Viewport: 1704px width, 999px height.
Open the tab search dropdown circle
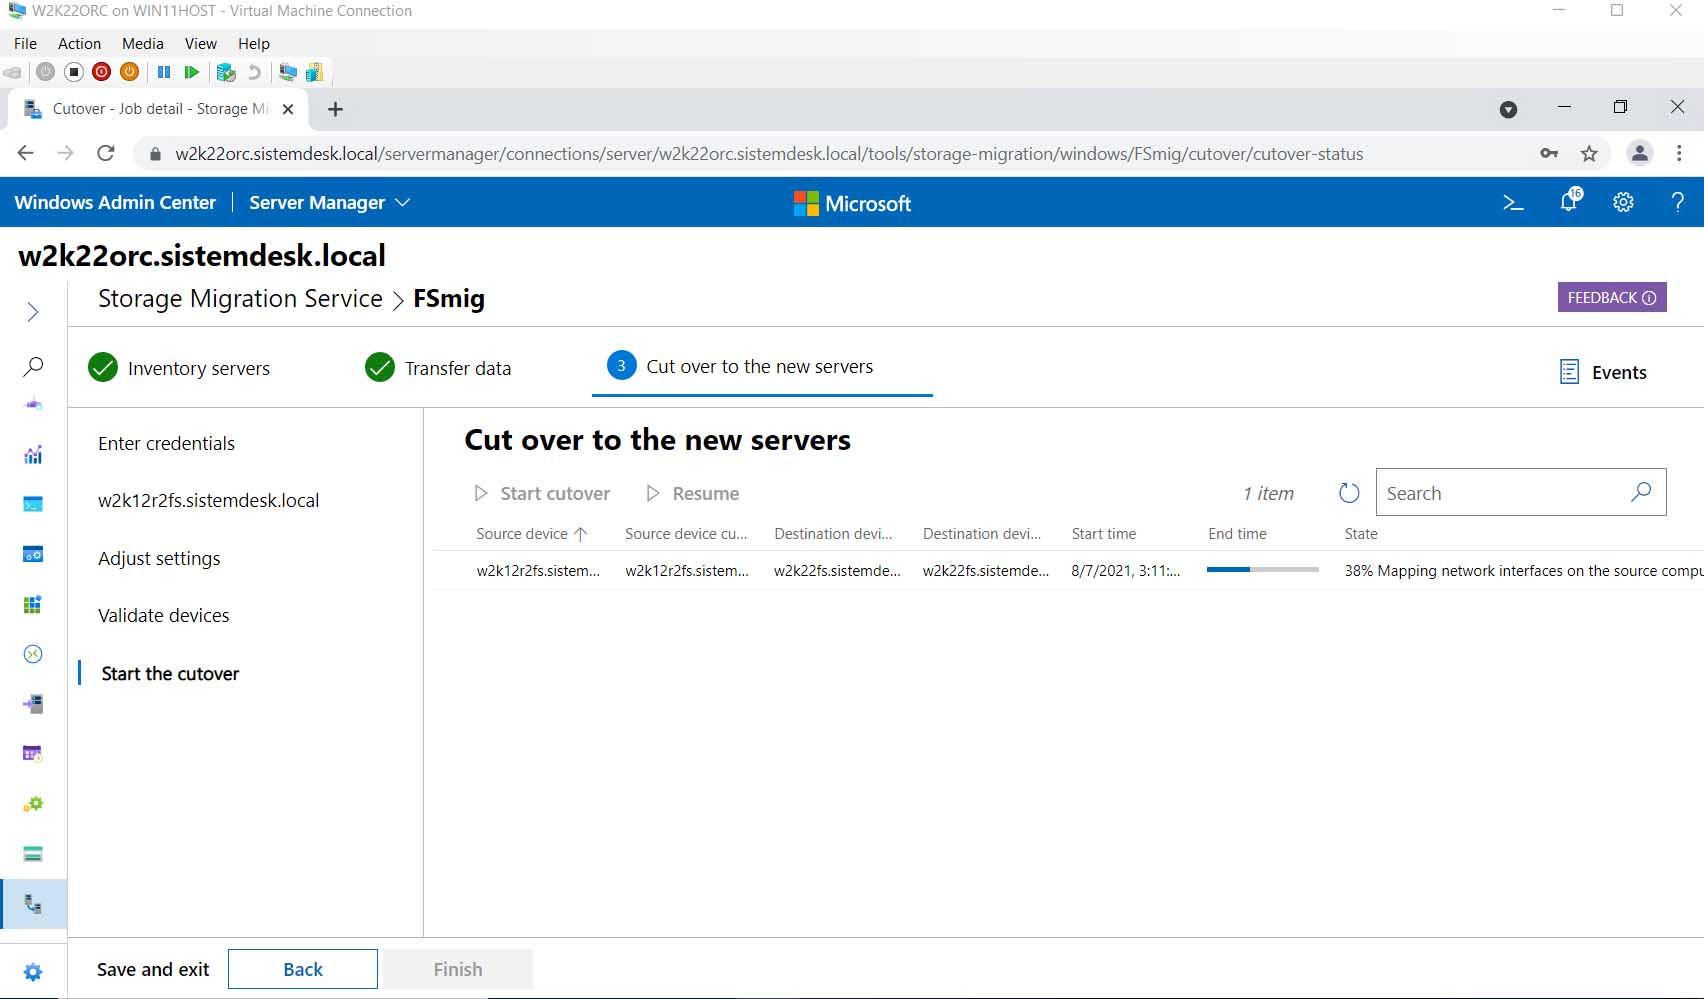[x=1509, y=109]
